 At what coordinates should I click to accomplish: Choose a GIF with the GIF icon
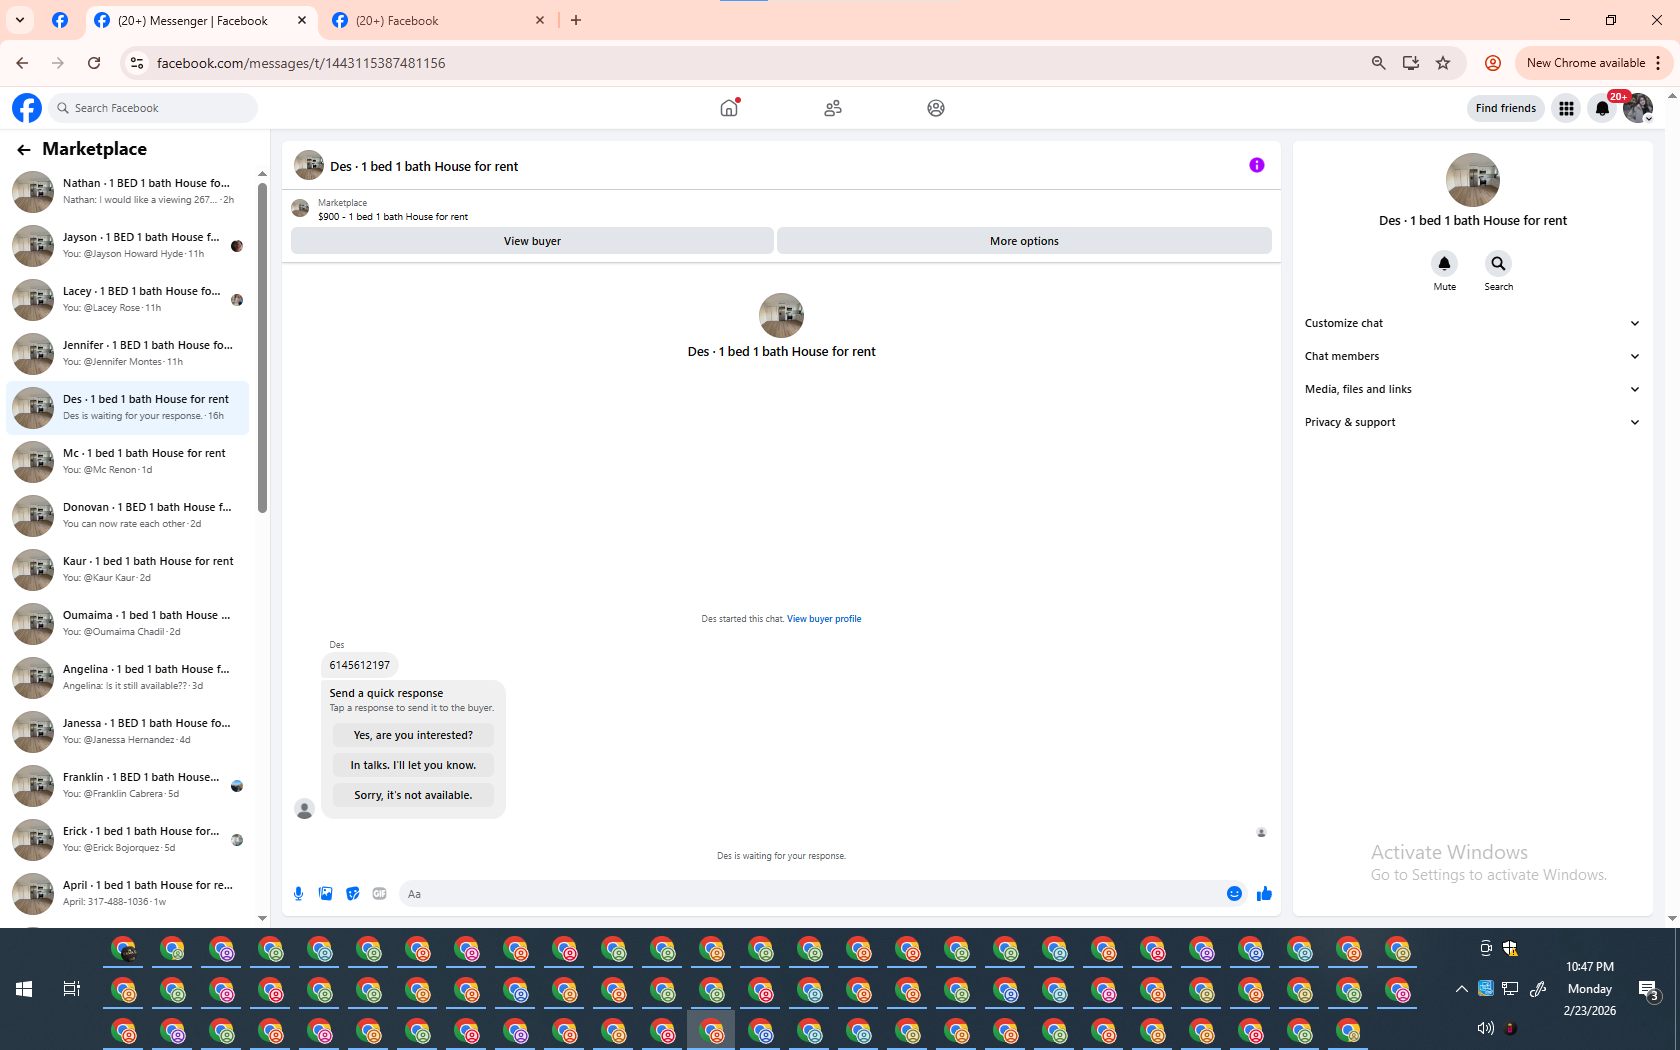[379, 894]
